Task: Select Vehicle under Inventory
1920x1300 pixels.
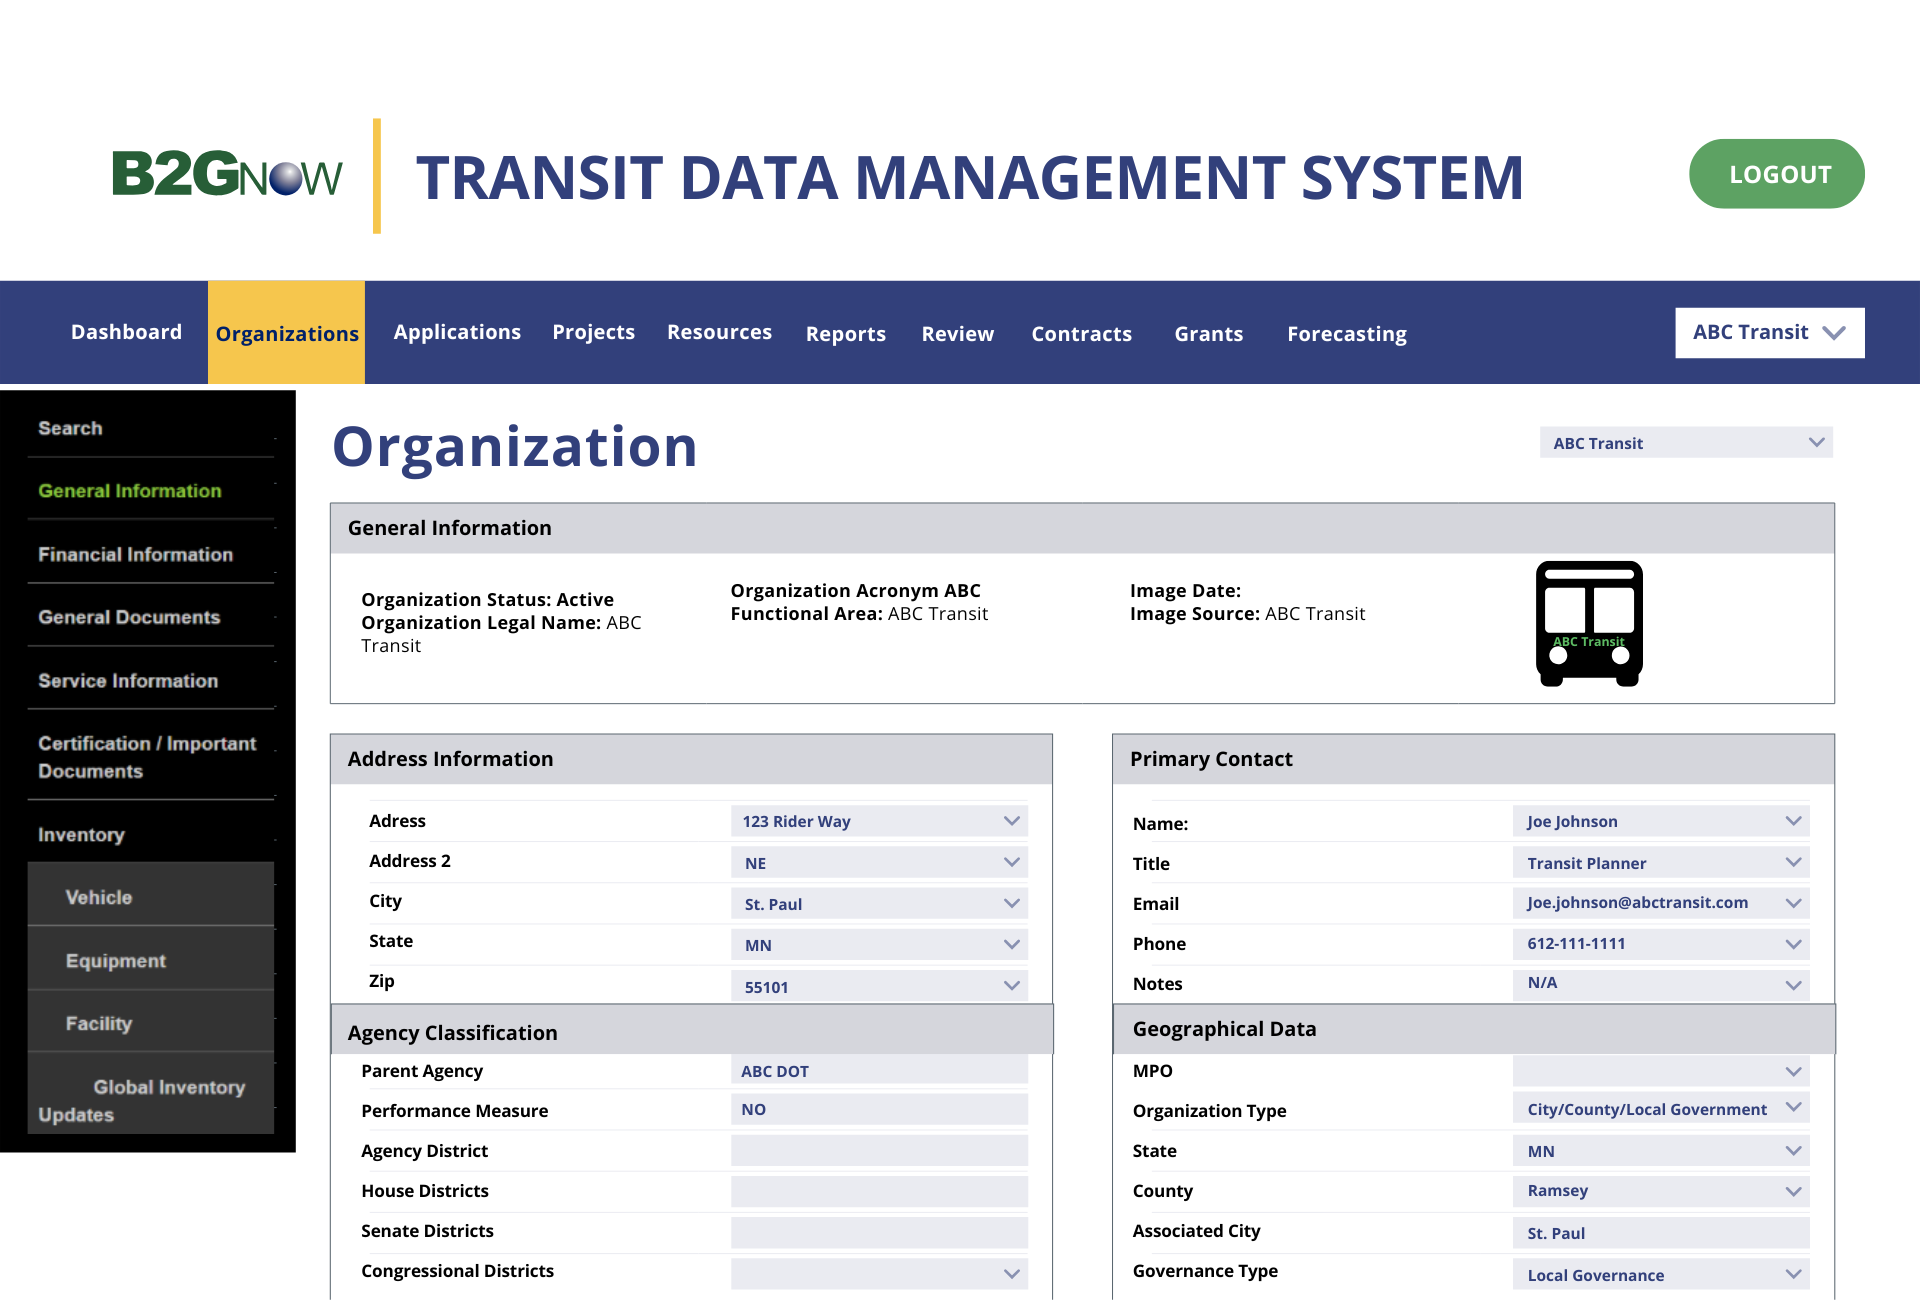Action: click(x=98, y=897)
